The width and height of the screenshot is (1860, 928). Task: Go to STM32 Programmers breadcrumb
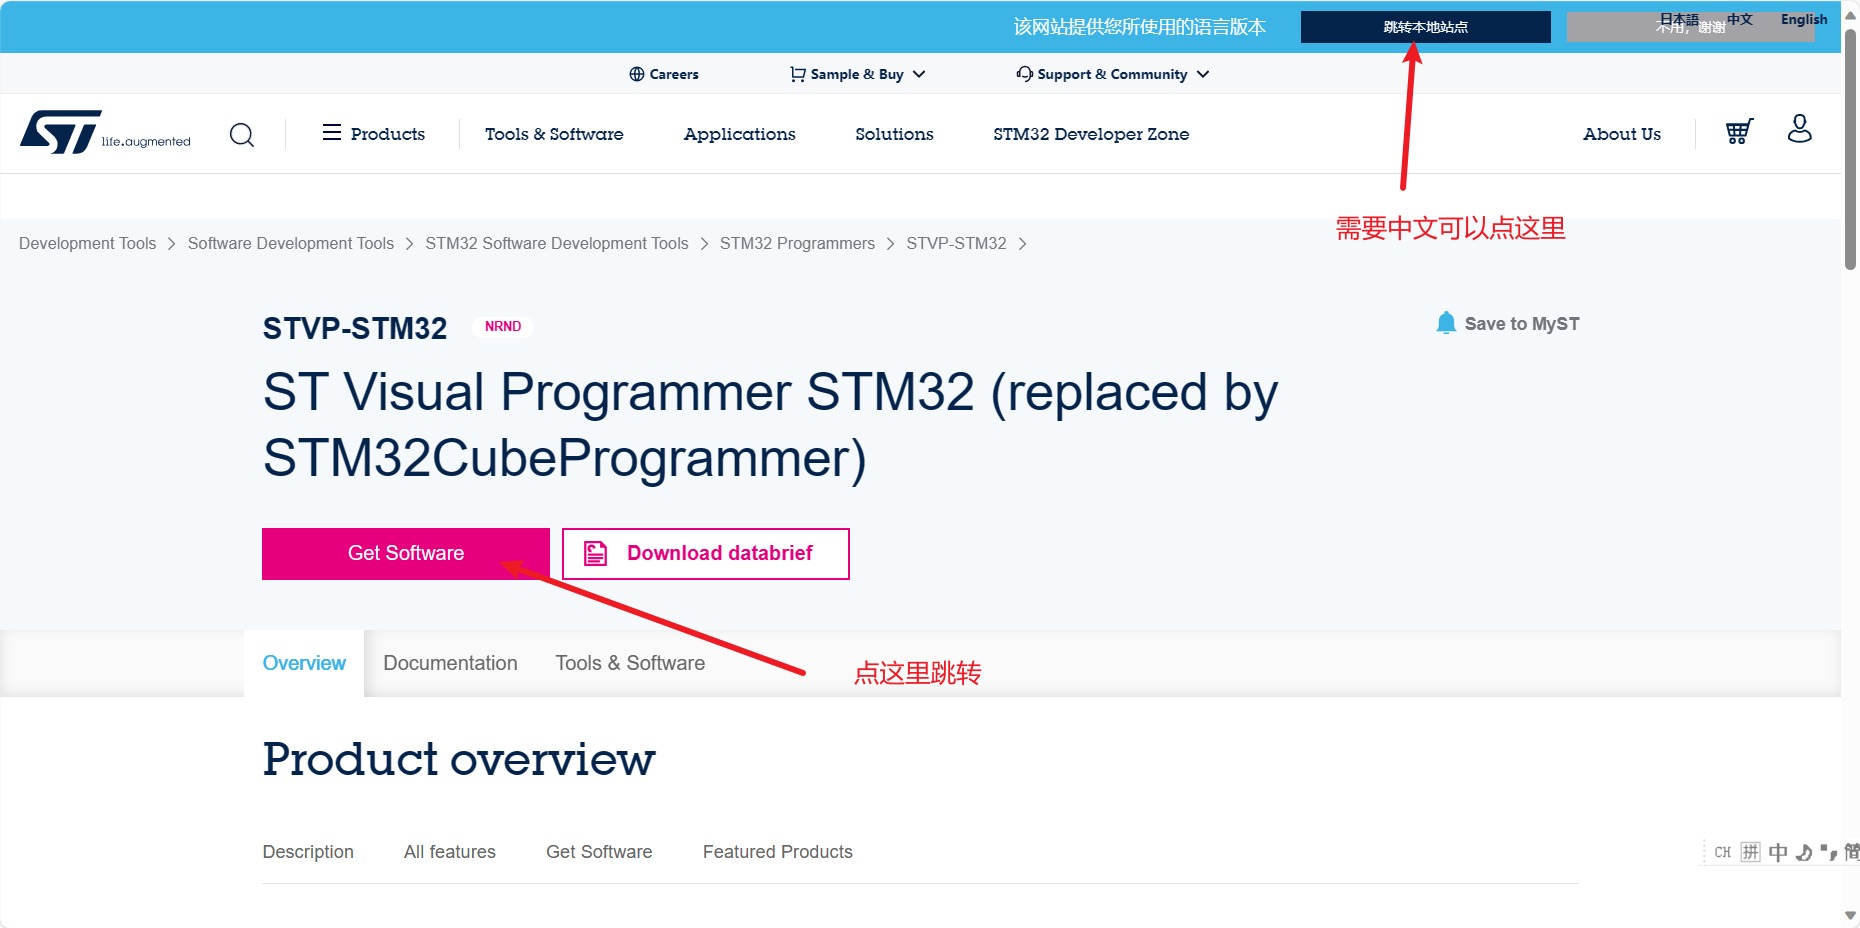[797, 244]
